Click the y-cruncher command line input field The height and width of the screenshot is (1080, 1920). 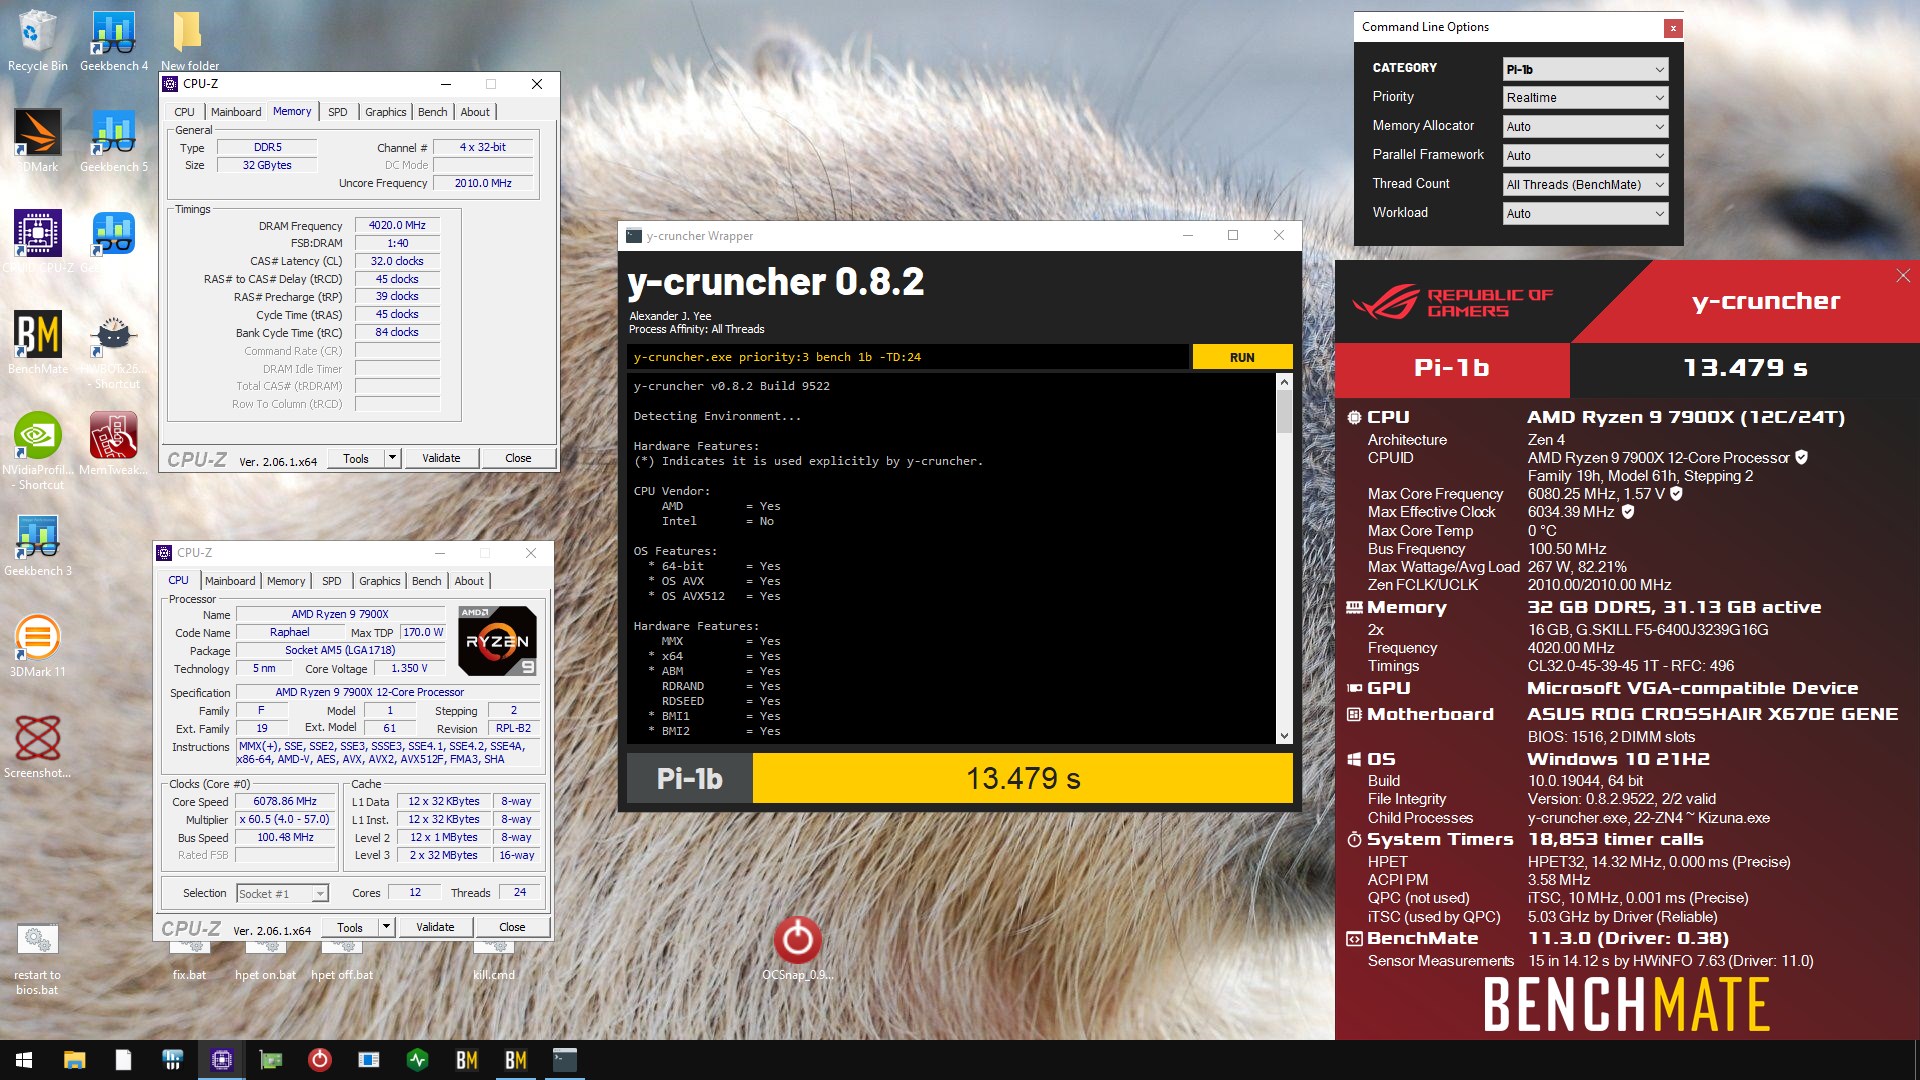(x=908, y=357)
